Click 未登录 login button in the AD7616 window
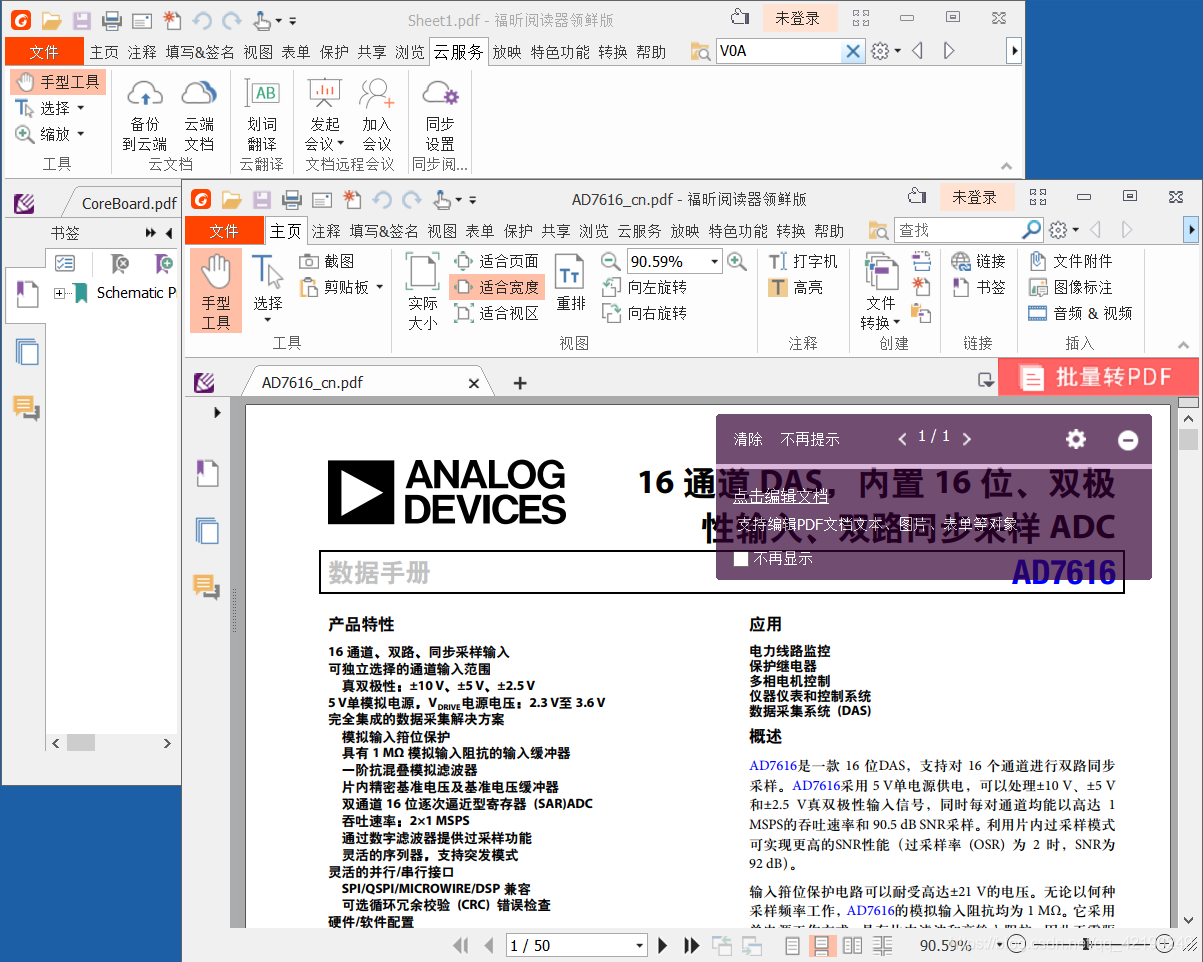Screen dimensions: 1203x962 point(974,198)
